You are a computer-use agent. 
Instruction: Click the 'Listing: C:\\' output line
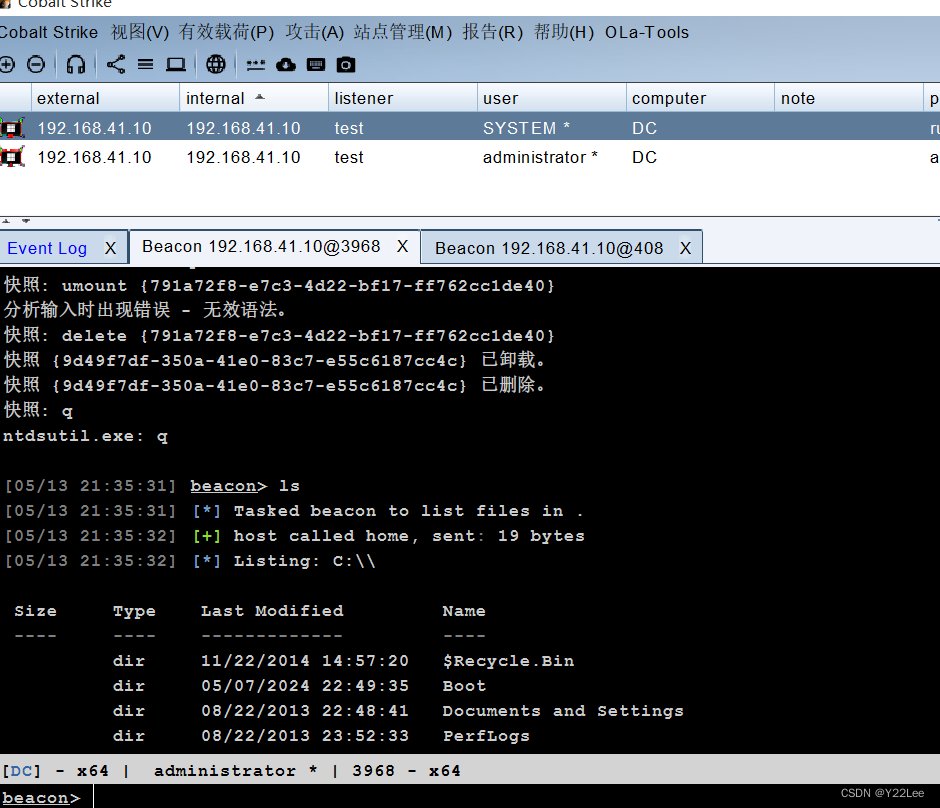pyautogui.click(x=305, y=561)
